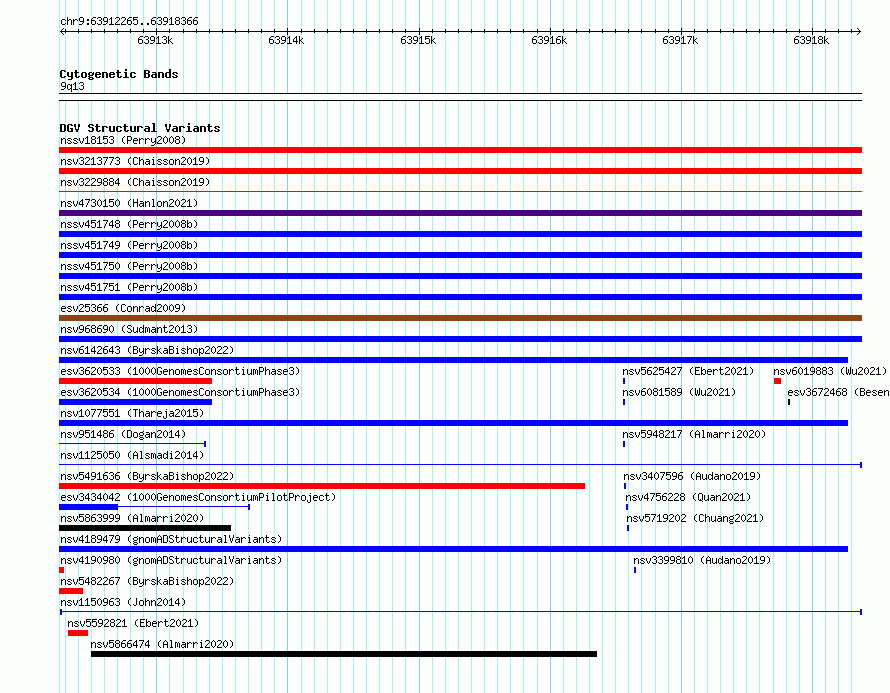Viewport: 890px width, 693px height.
Task: Select the red esv3620533 variant bar
Action: click(x=135, y=381)
